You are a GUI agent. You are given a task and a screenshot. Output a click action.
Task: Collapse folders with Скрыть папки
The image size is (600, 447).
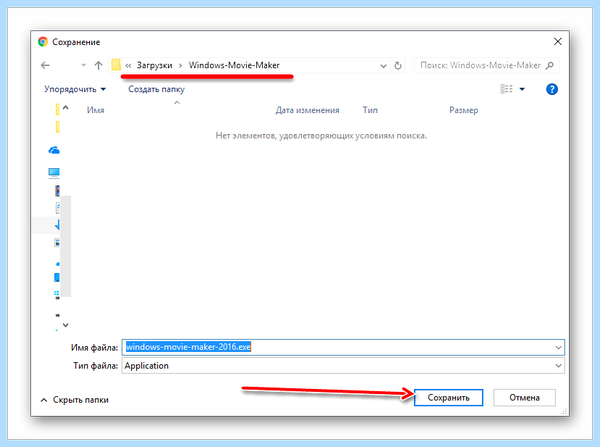click(75, 400)
